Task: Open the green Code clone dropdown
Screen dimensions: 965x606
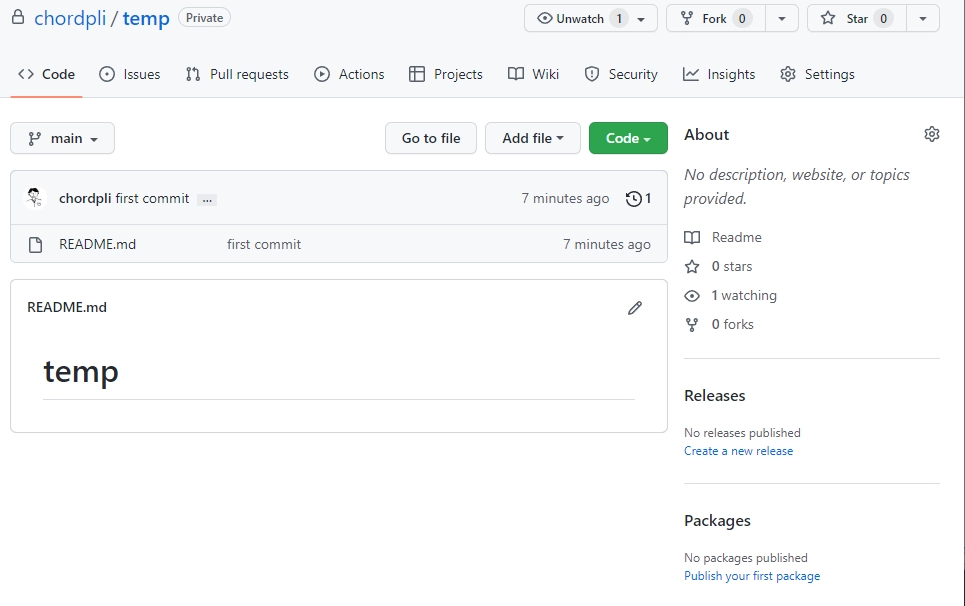Action: (628, 138)
